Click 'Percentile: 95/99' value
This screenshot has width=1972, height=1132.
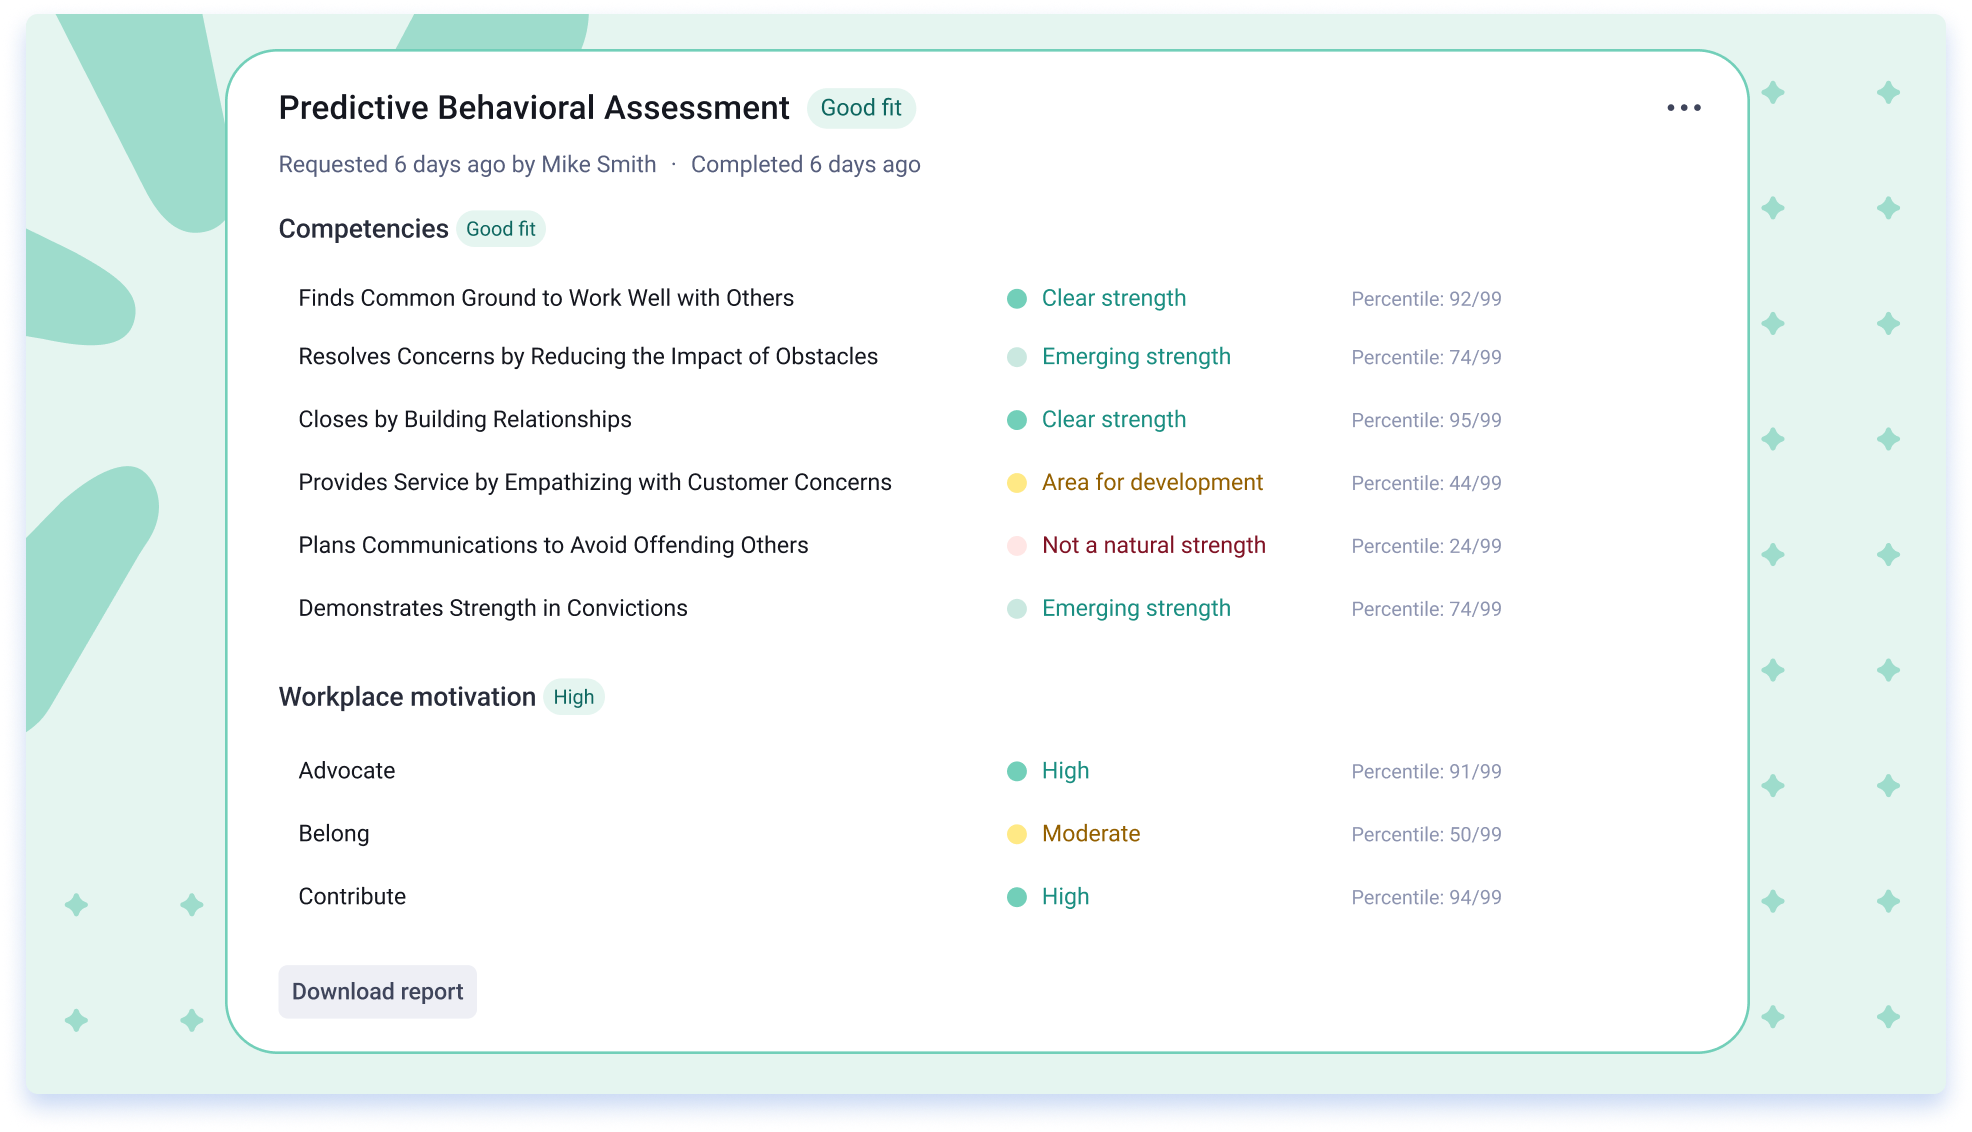click(x=1426, y=420)
